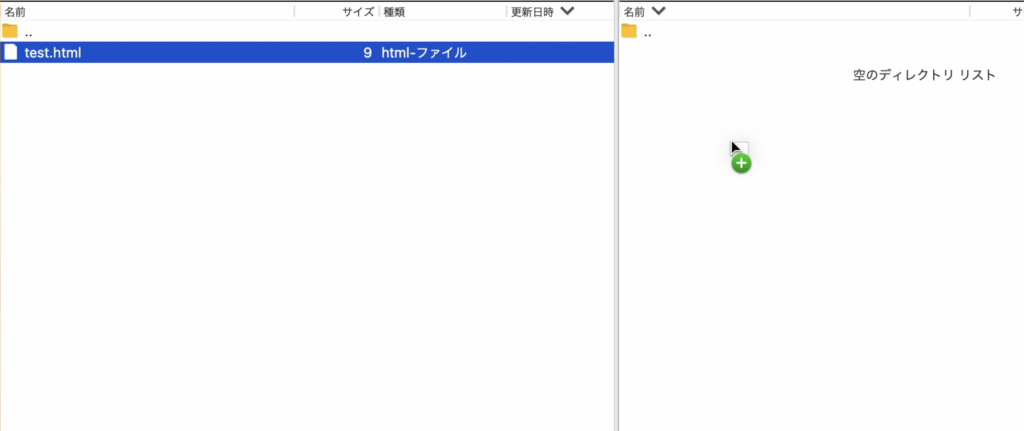Click html-ファイル type cell
Screen dimensions: 1024x431
(423, 52)
